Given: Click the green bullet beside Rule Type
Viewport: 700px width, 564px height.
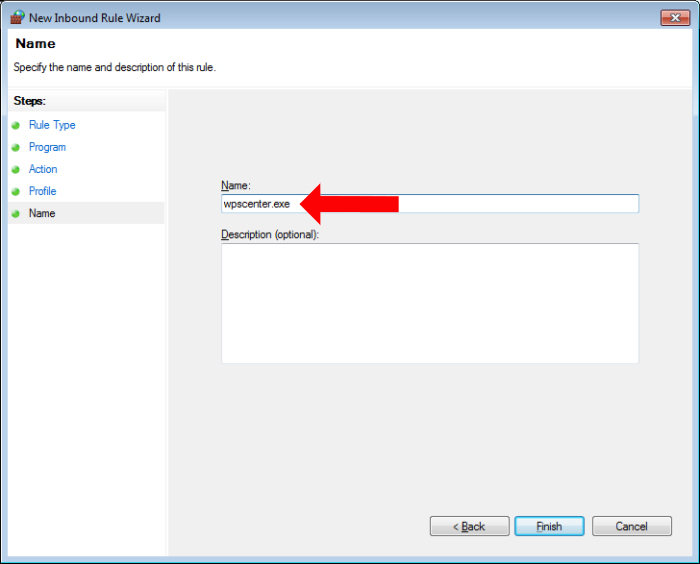Looking at the screenshot, I should [16, 125].
